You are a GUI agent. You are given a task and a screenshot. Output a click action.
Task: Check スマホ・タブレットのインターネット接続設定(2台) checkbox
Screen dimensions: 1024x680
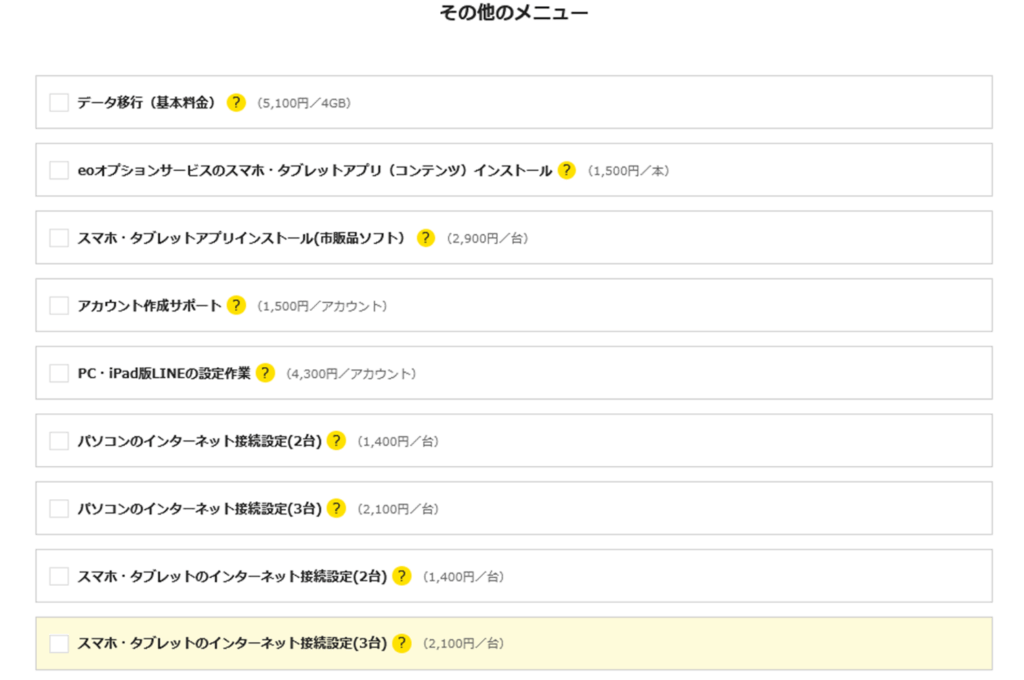click(59, 576)
